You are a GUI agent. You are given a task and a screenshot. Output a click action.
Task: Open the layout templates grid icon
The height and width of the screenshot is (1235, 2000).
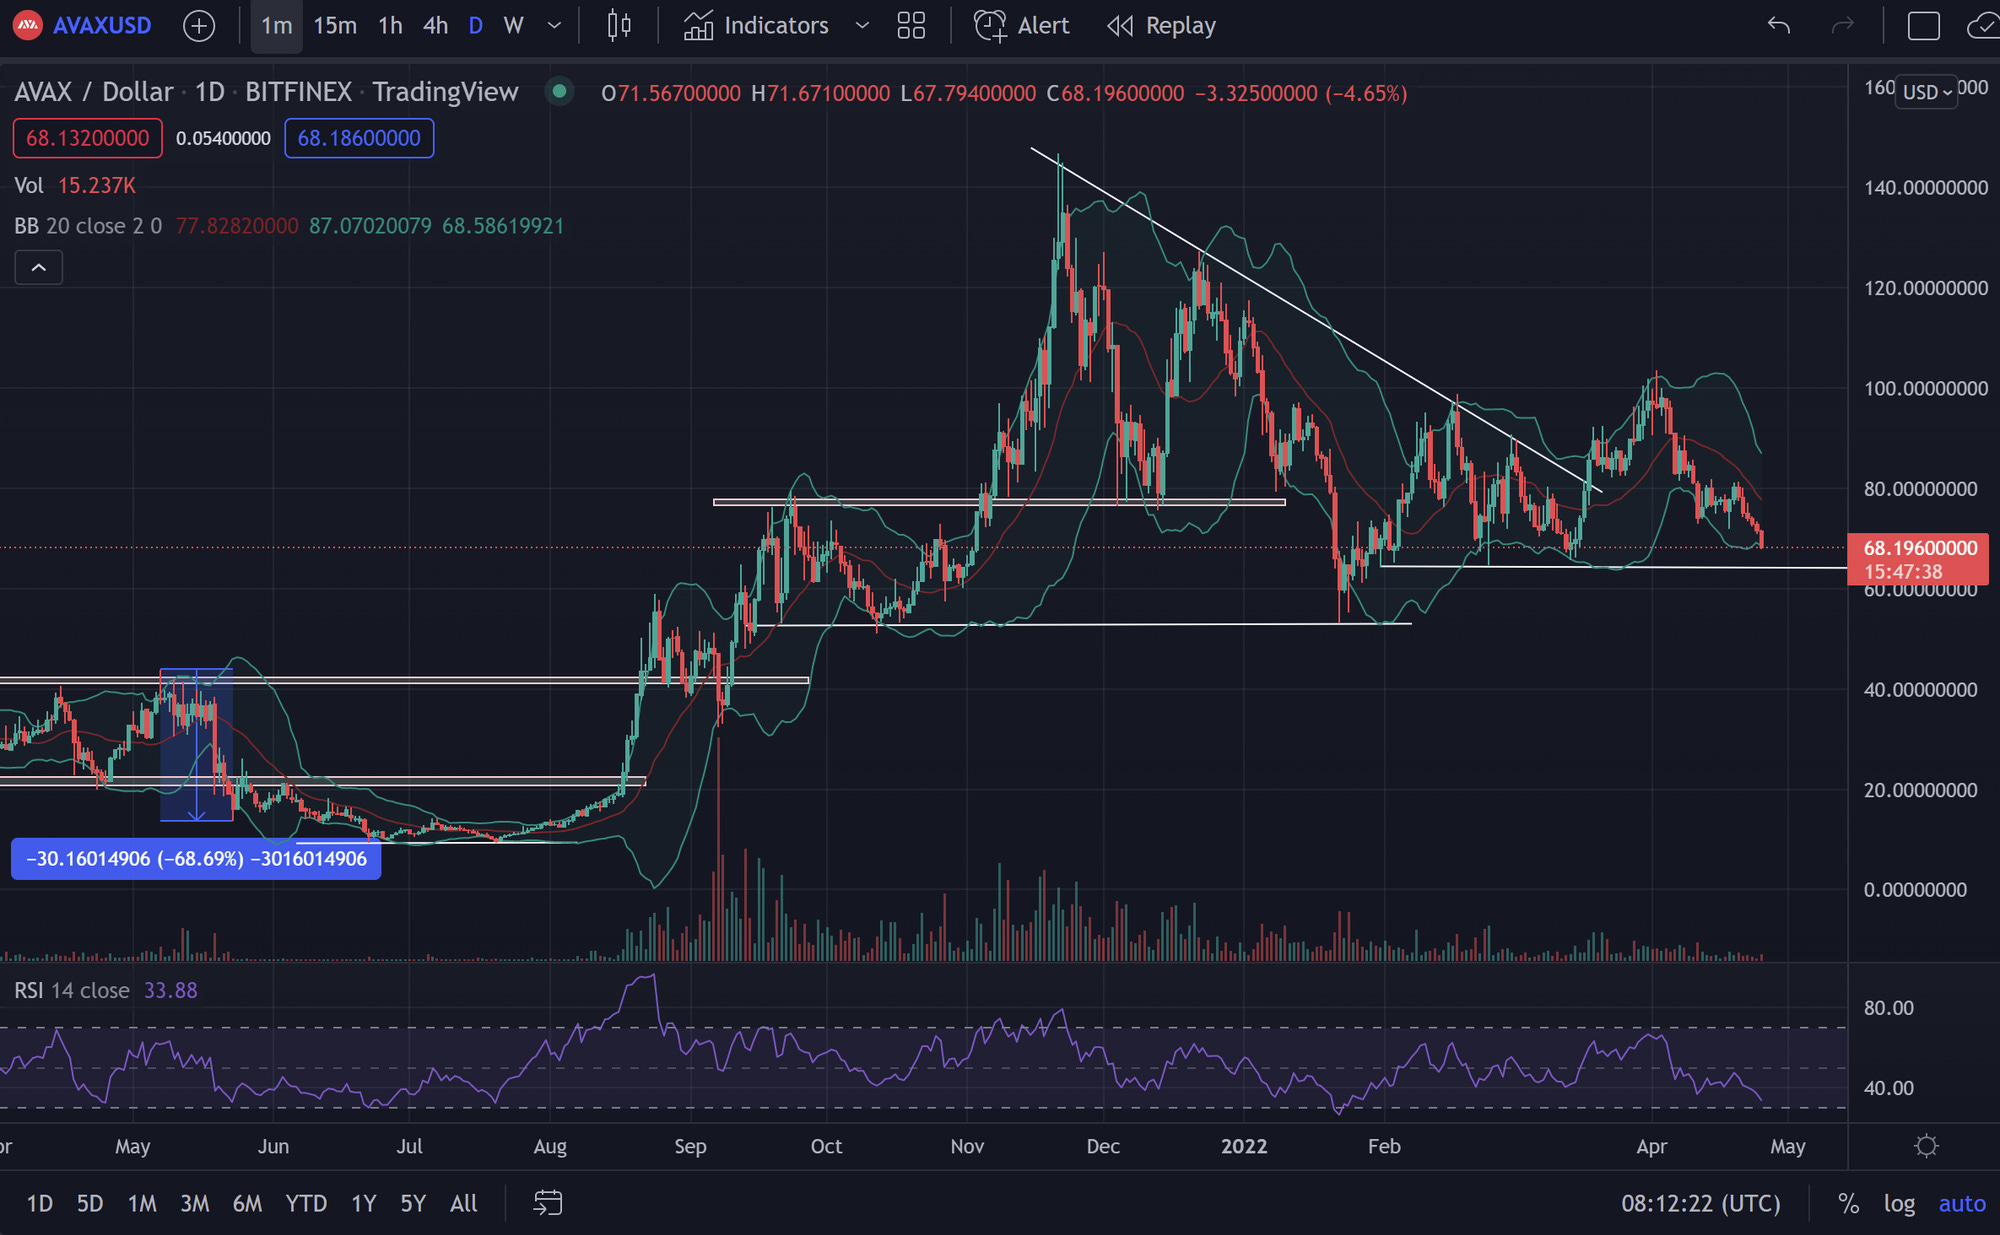tap(911, 26)
